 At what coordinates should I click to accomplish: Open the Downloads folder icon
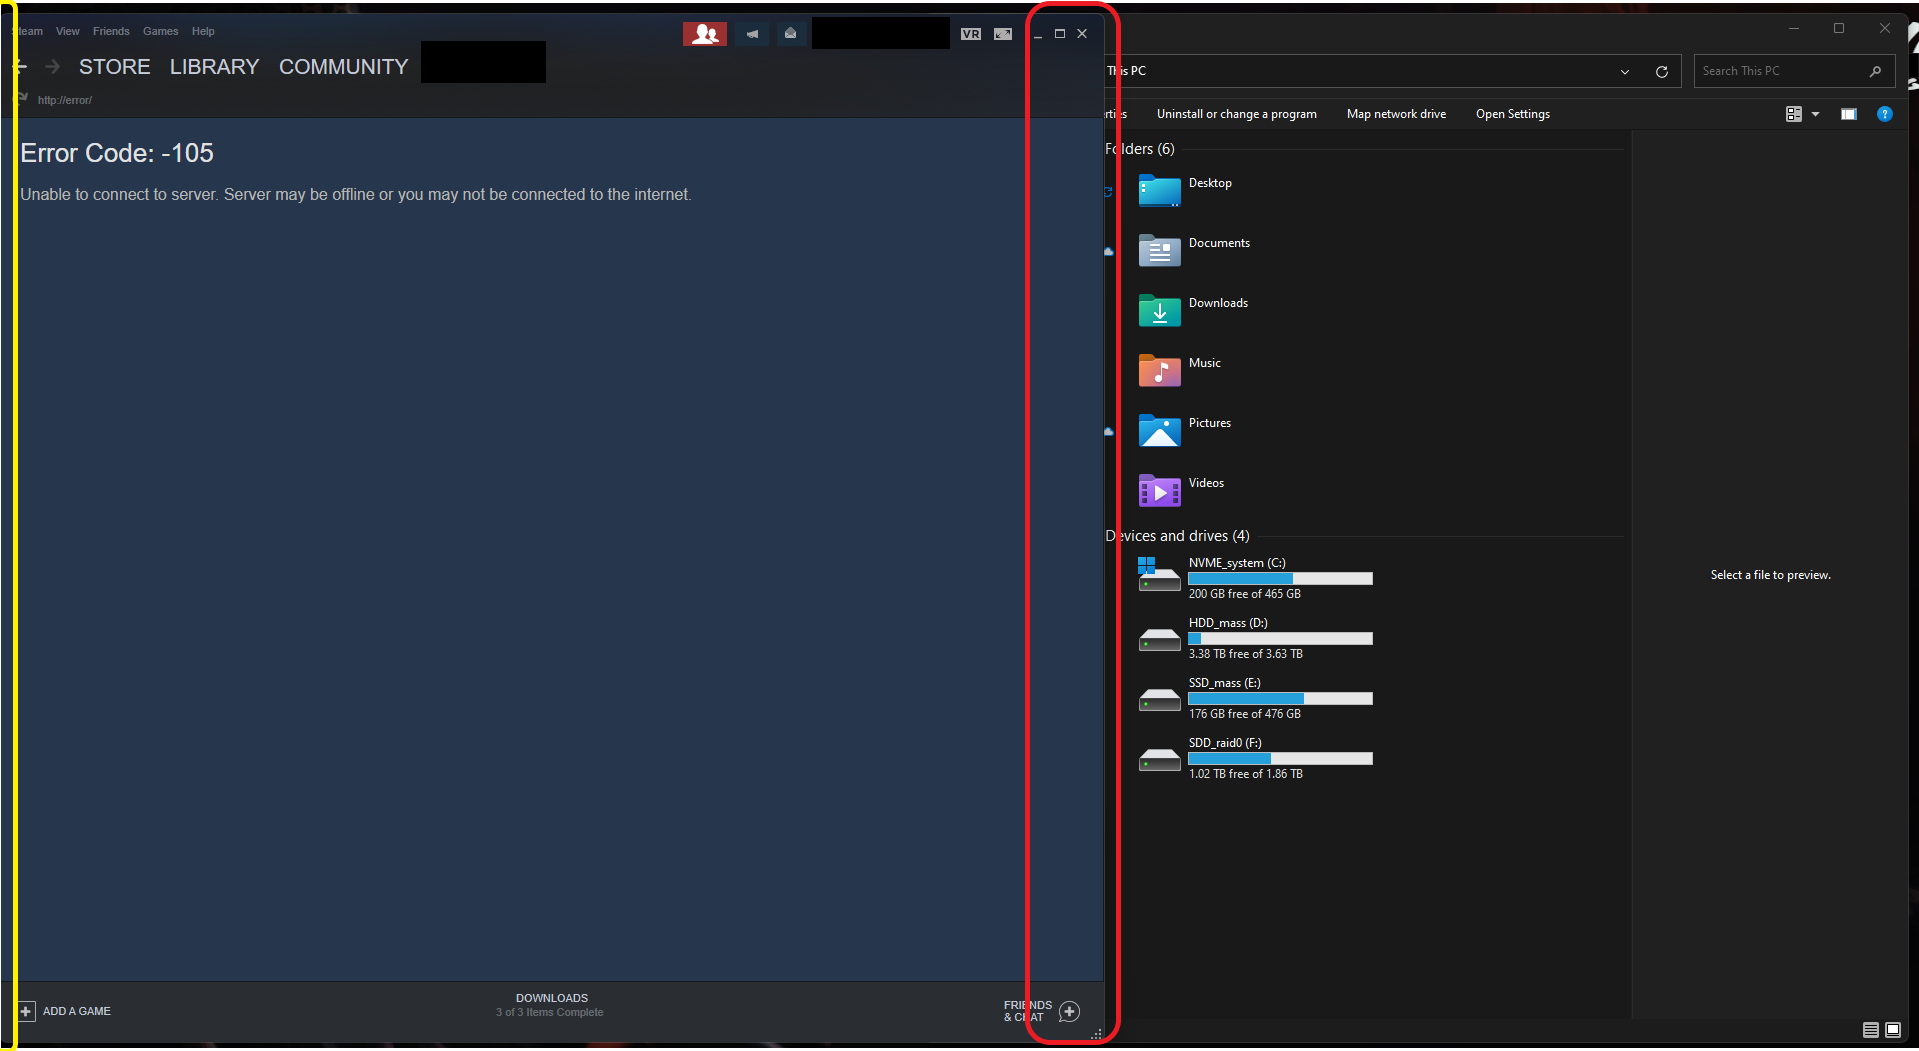1159,310
